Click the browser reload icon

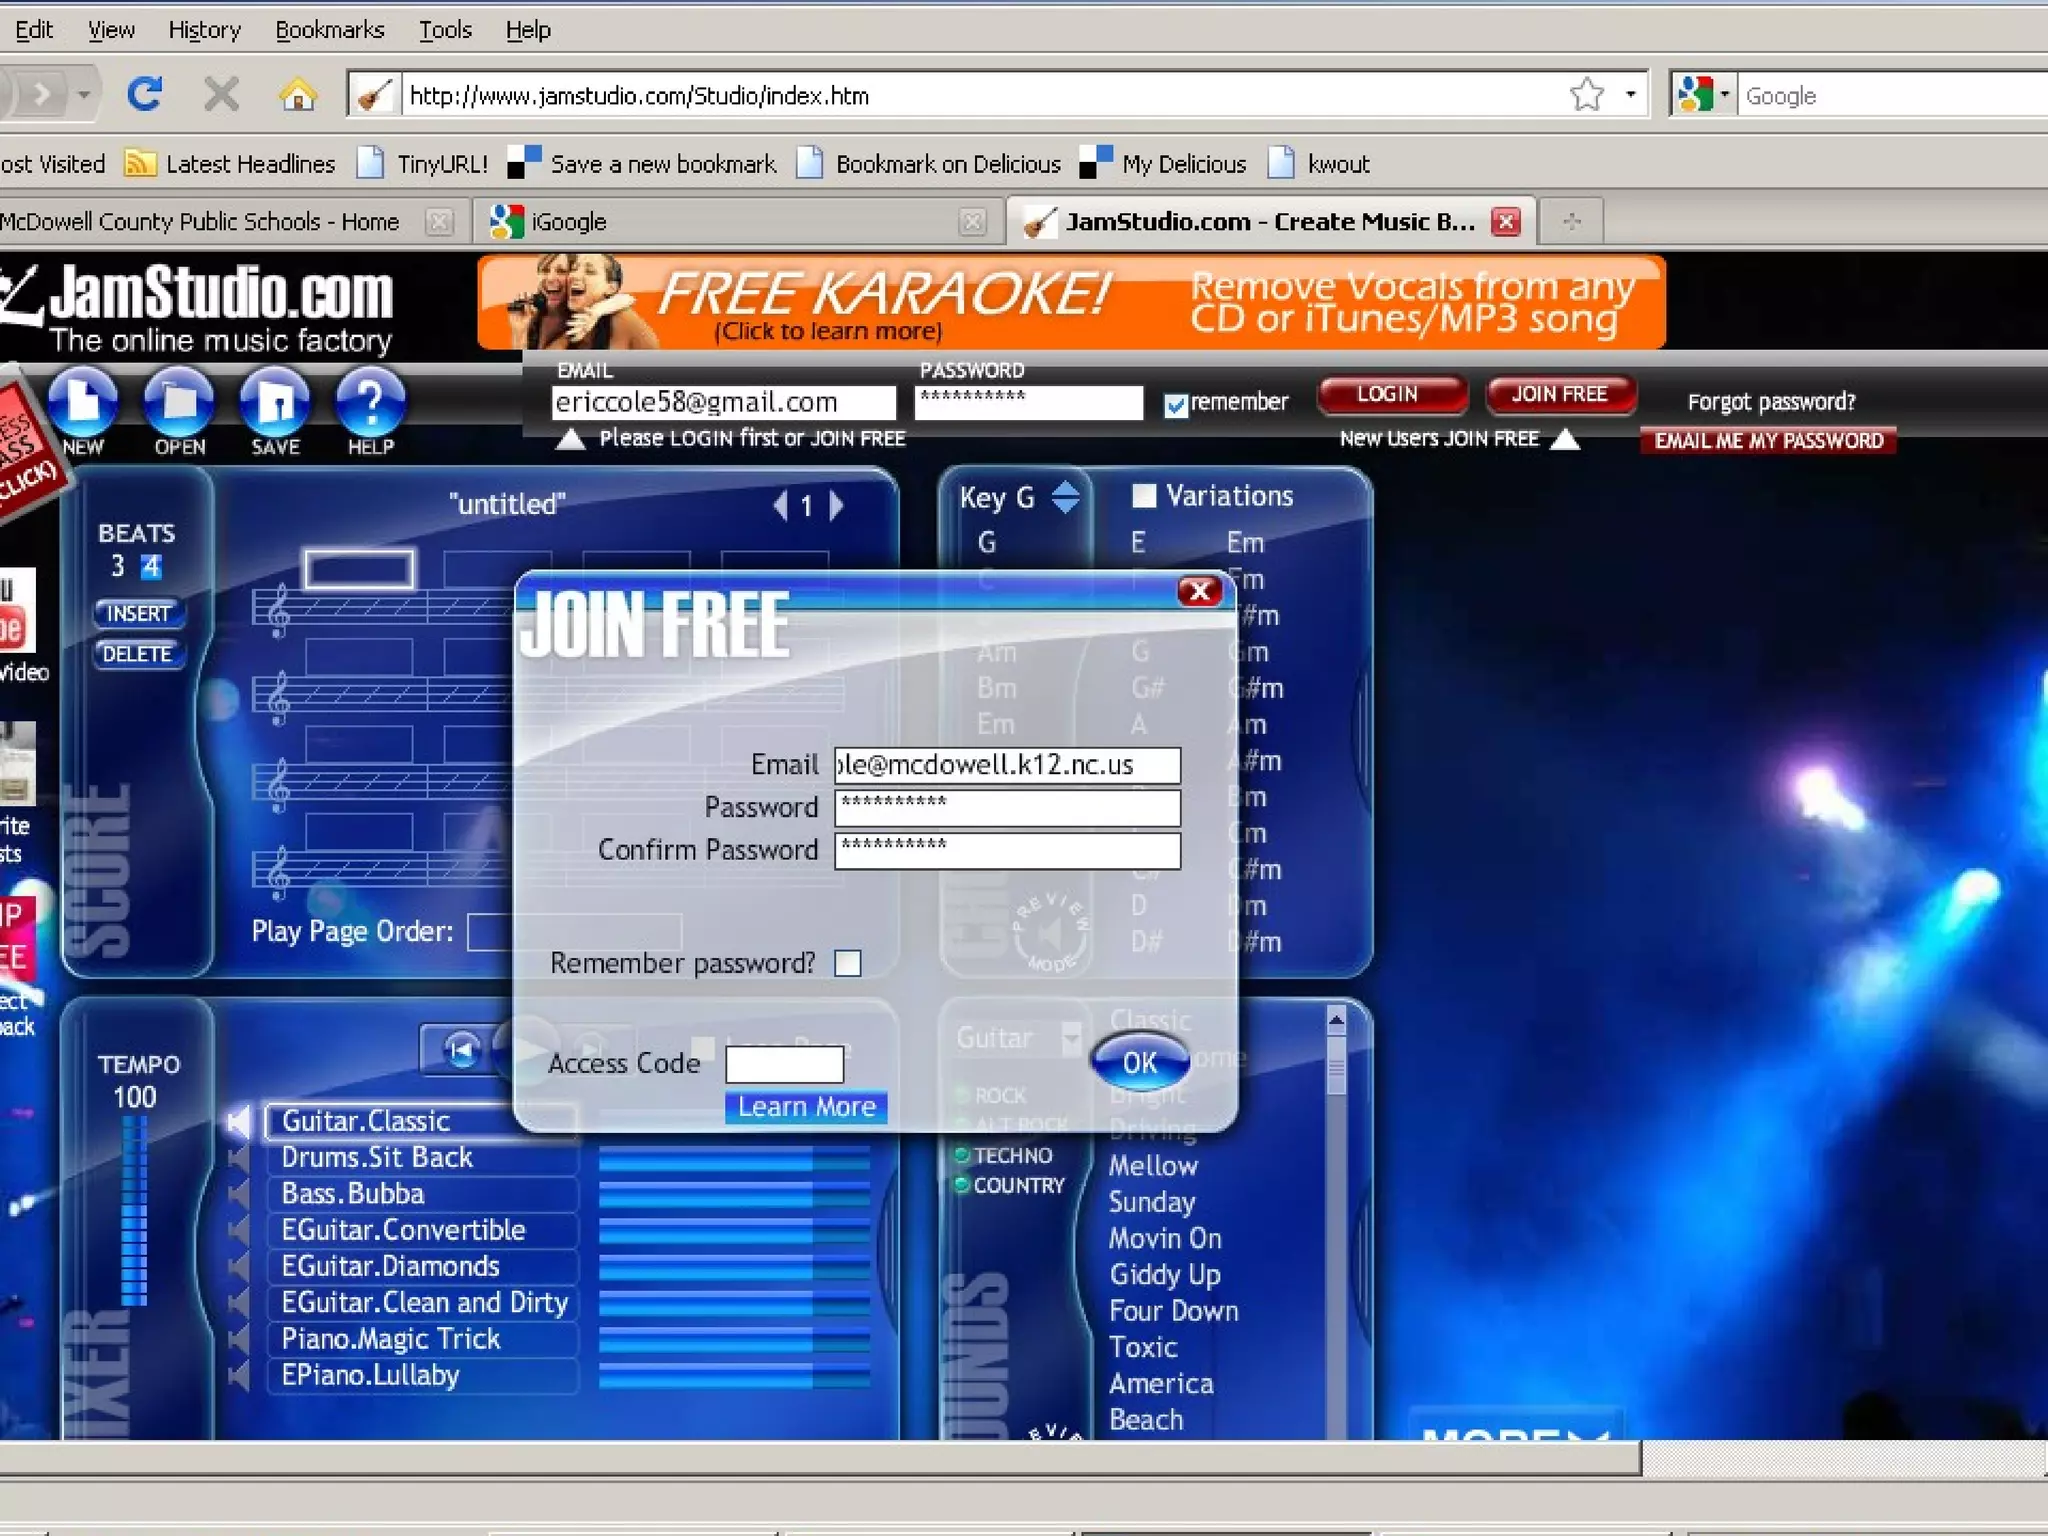[x=145, y=95]
